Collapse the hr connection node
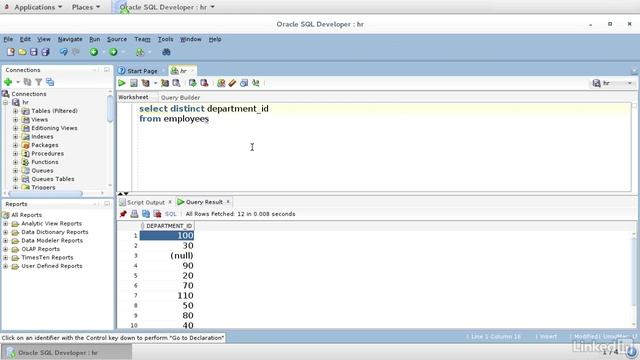This screenshot has height=360, width=640. tap(5, 102)
